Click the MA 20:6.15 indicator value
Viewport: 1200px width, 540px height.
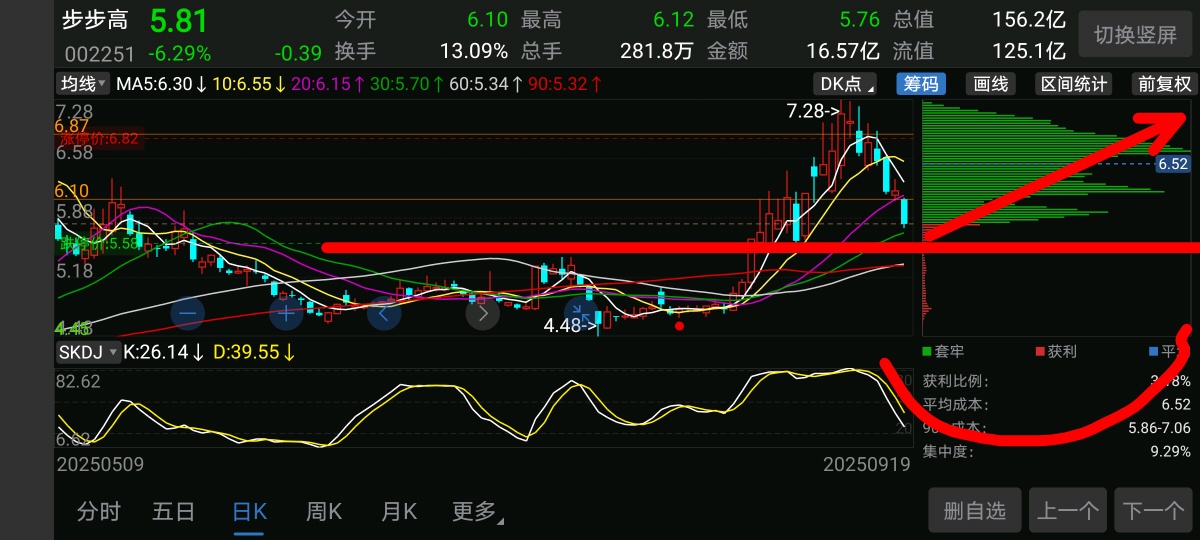coord(328,84)
